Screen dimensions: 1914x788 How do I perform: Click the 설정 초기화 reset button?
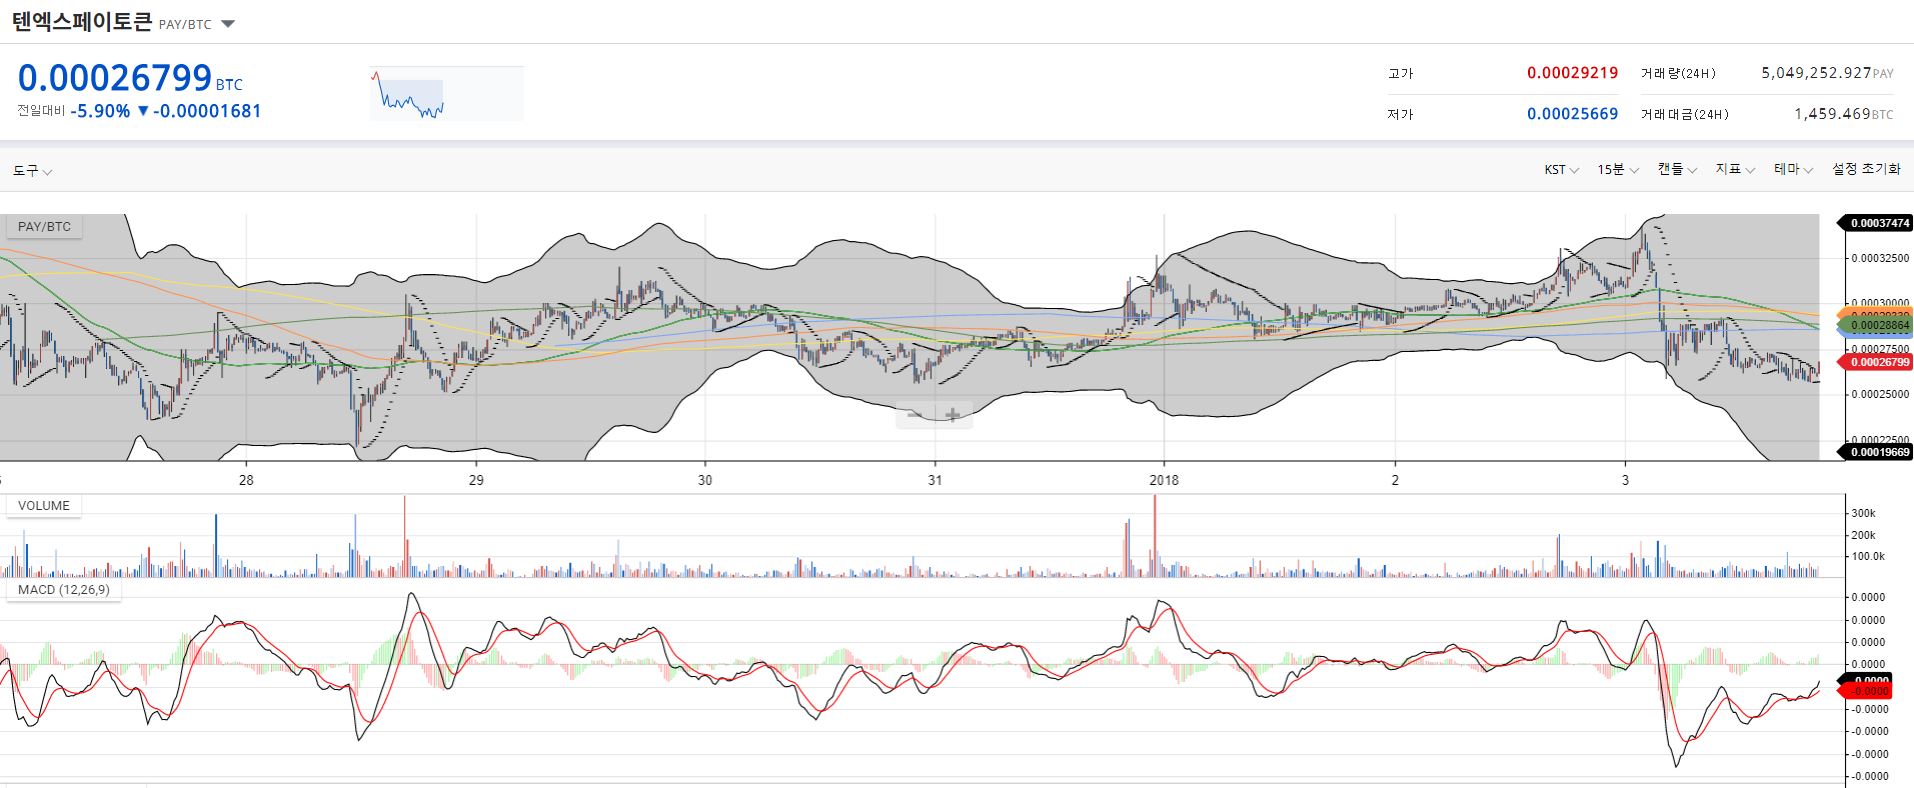1866,170
